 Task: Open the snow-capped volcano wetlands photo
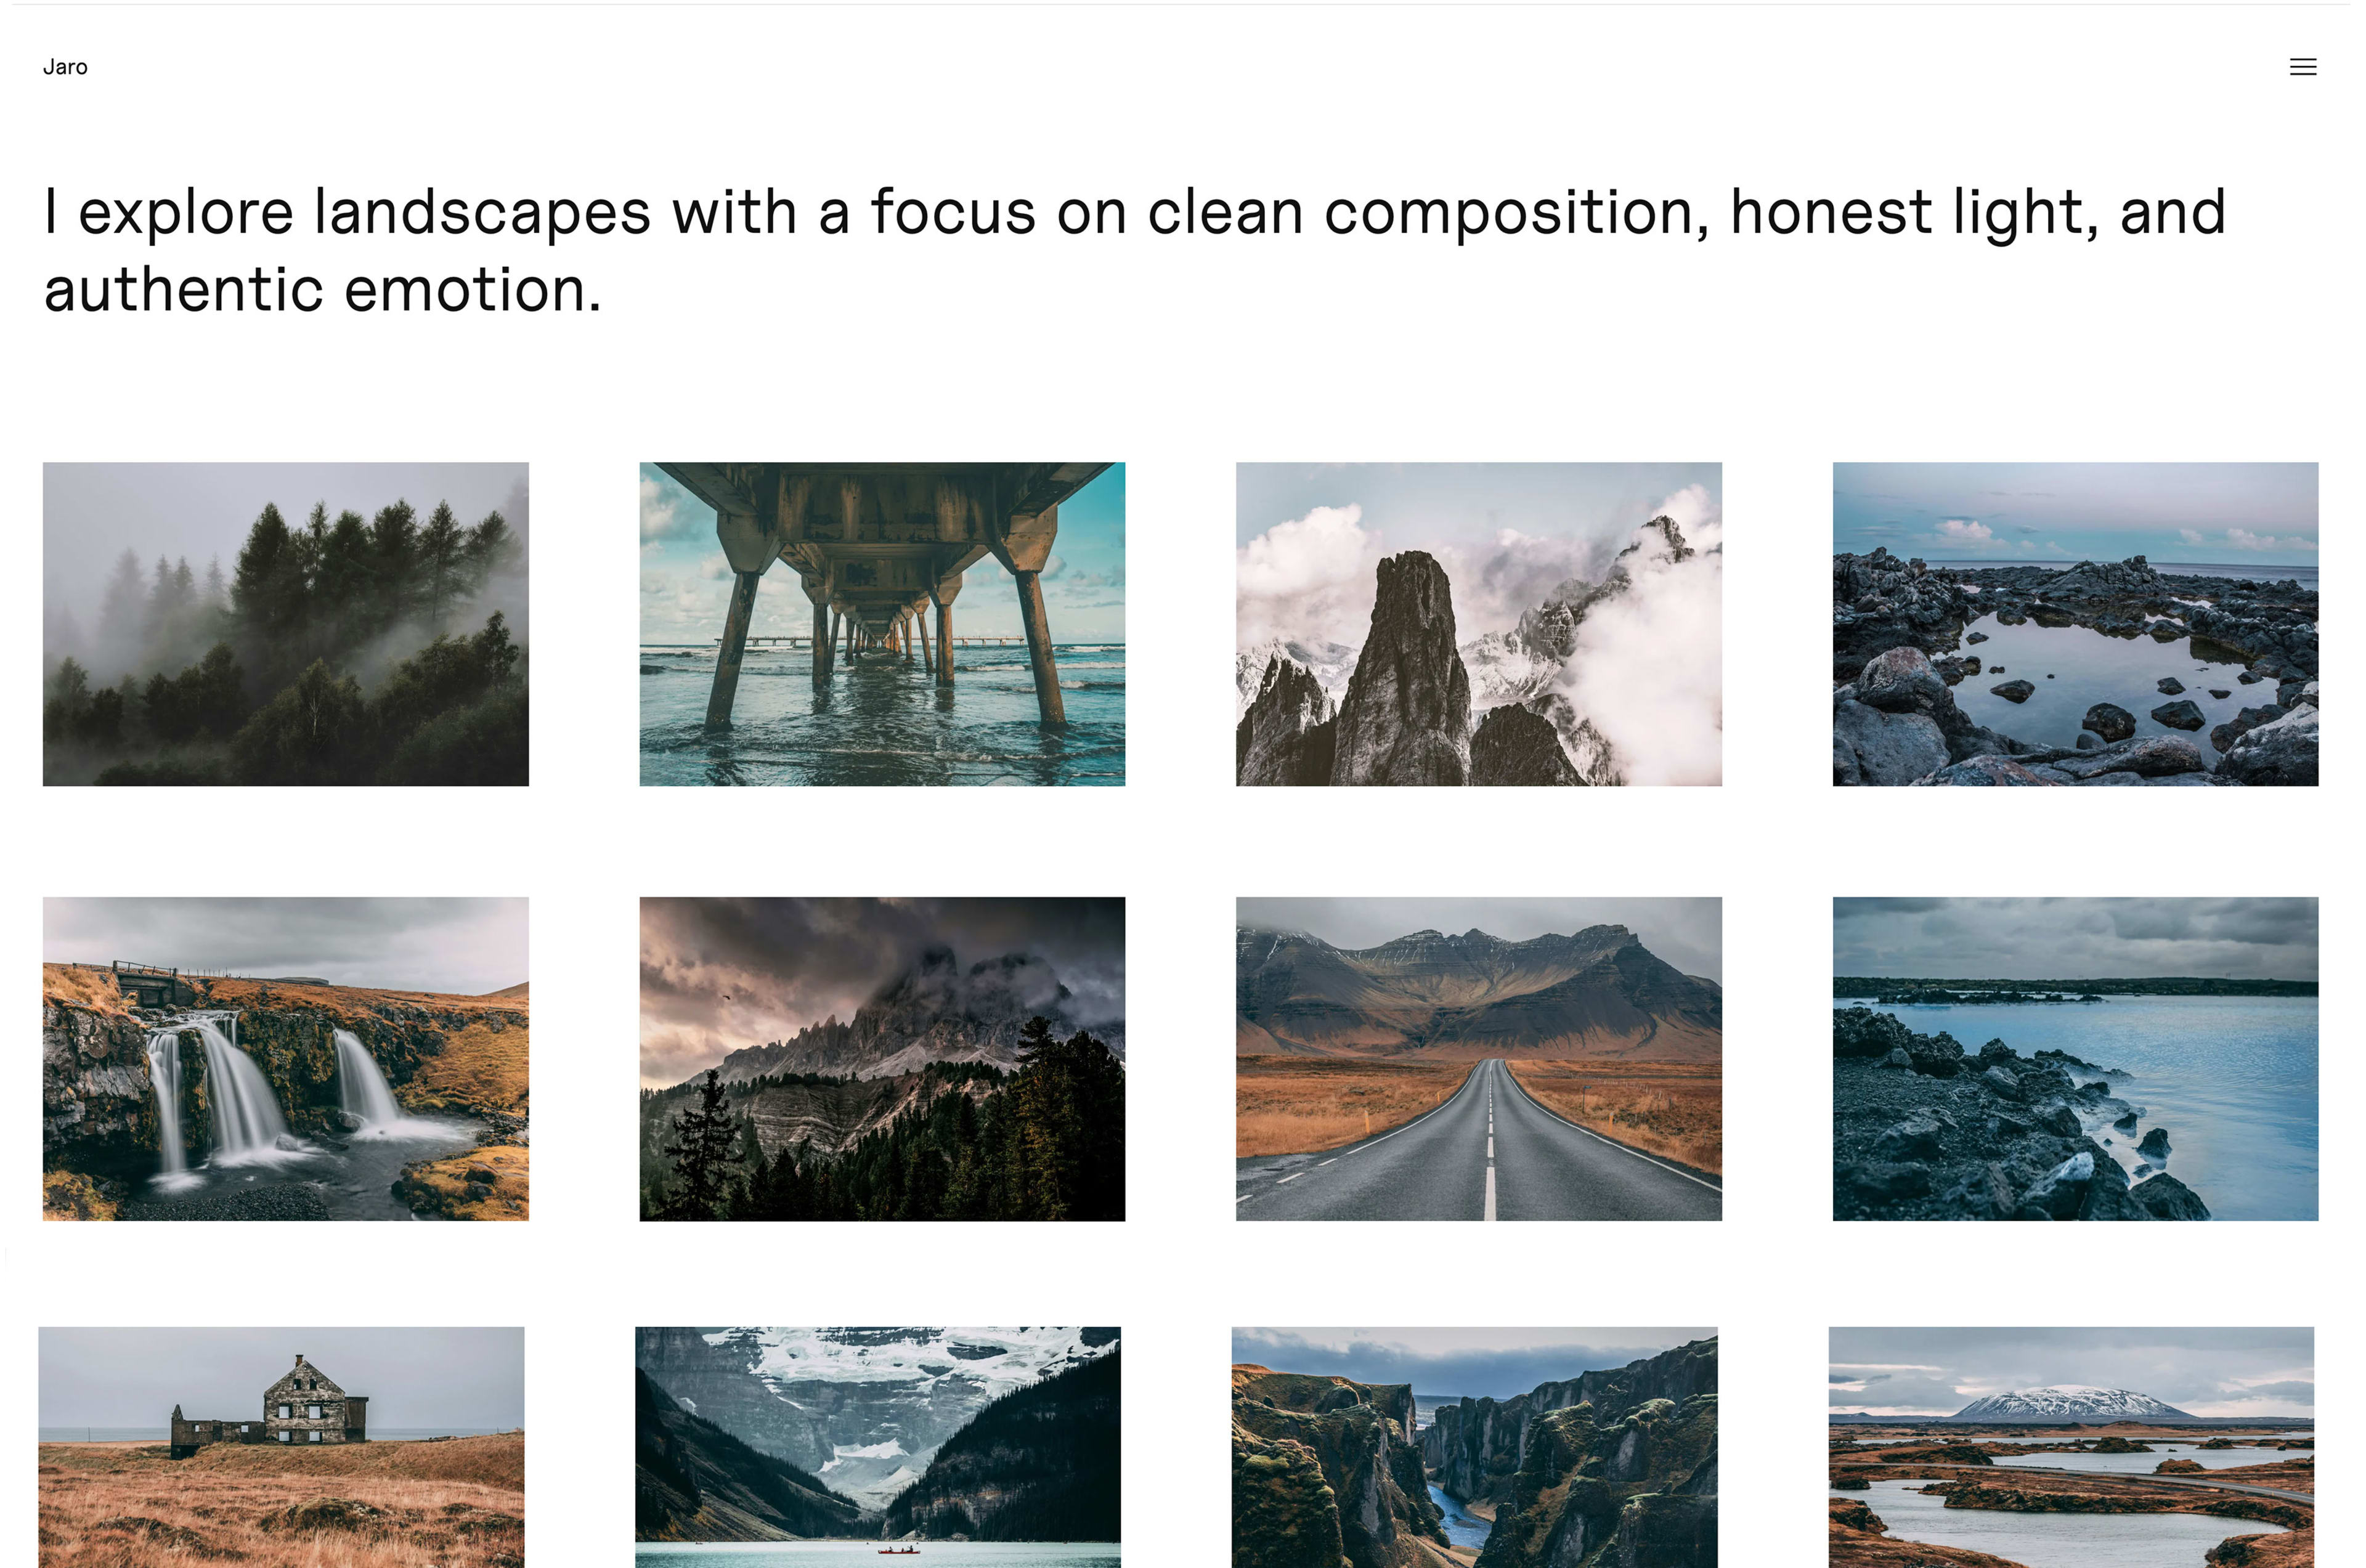pyautogui.click(x=2071, y=1447)
